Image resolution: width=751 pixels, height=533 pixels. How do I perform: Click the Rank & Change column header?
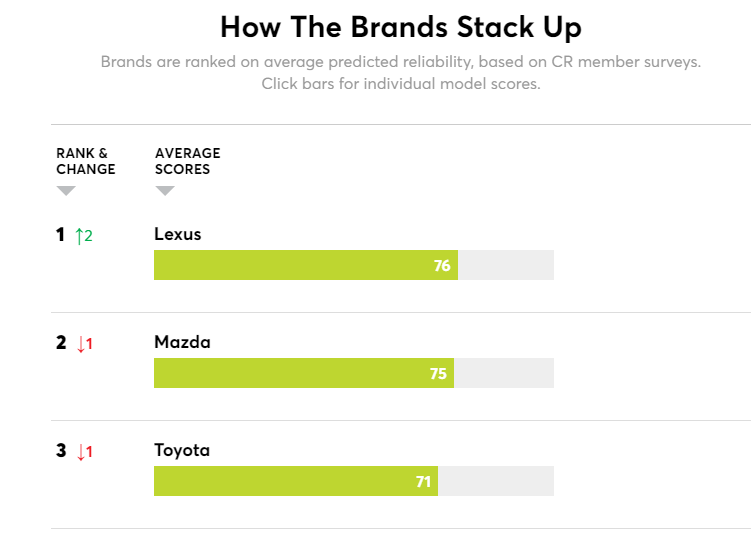coord(86,161)
